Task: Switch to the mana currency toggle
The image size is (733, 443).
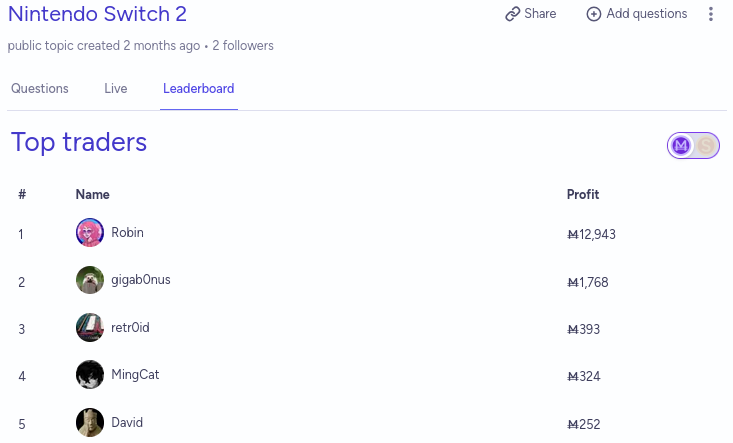Action: tap(681, 146)
